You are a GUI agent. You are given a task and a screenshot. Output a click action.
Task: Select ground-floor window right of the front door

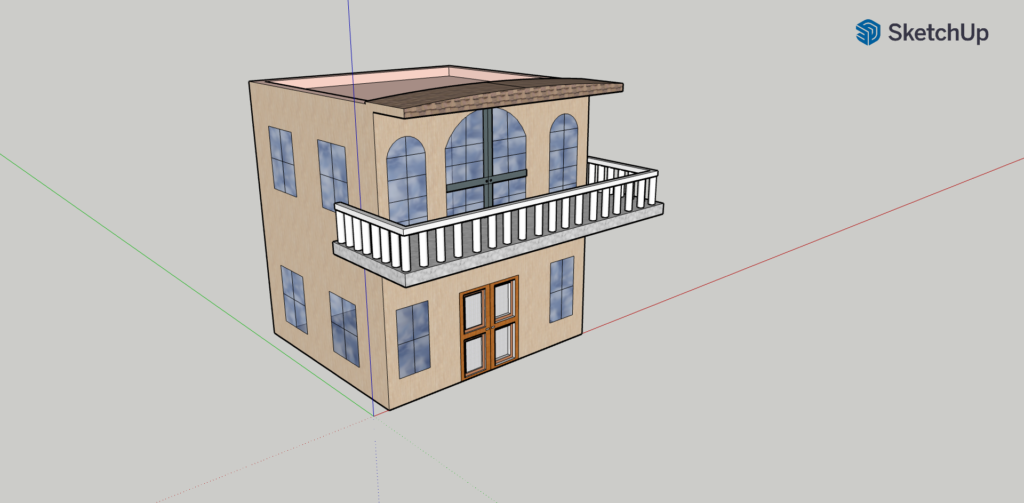pyautogui.click(x=562, y=289)
